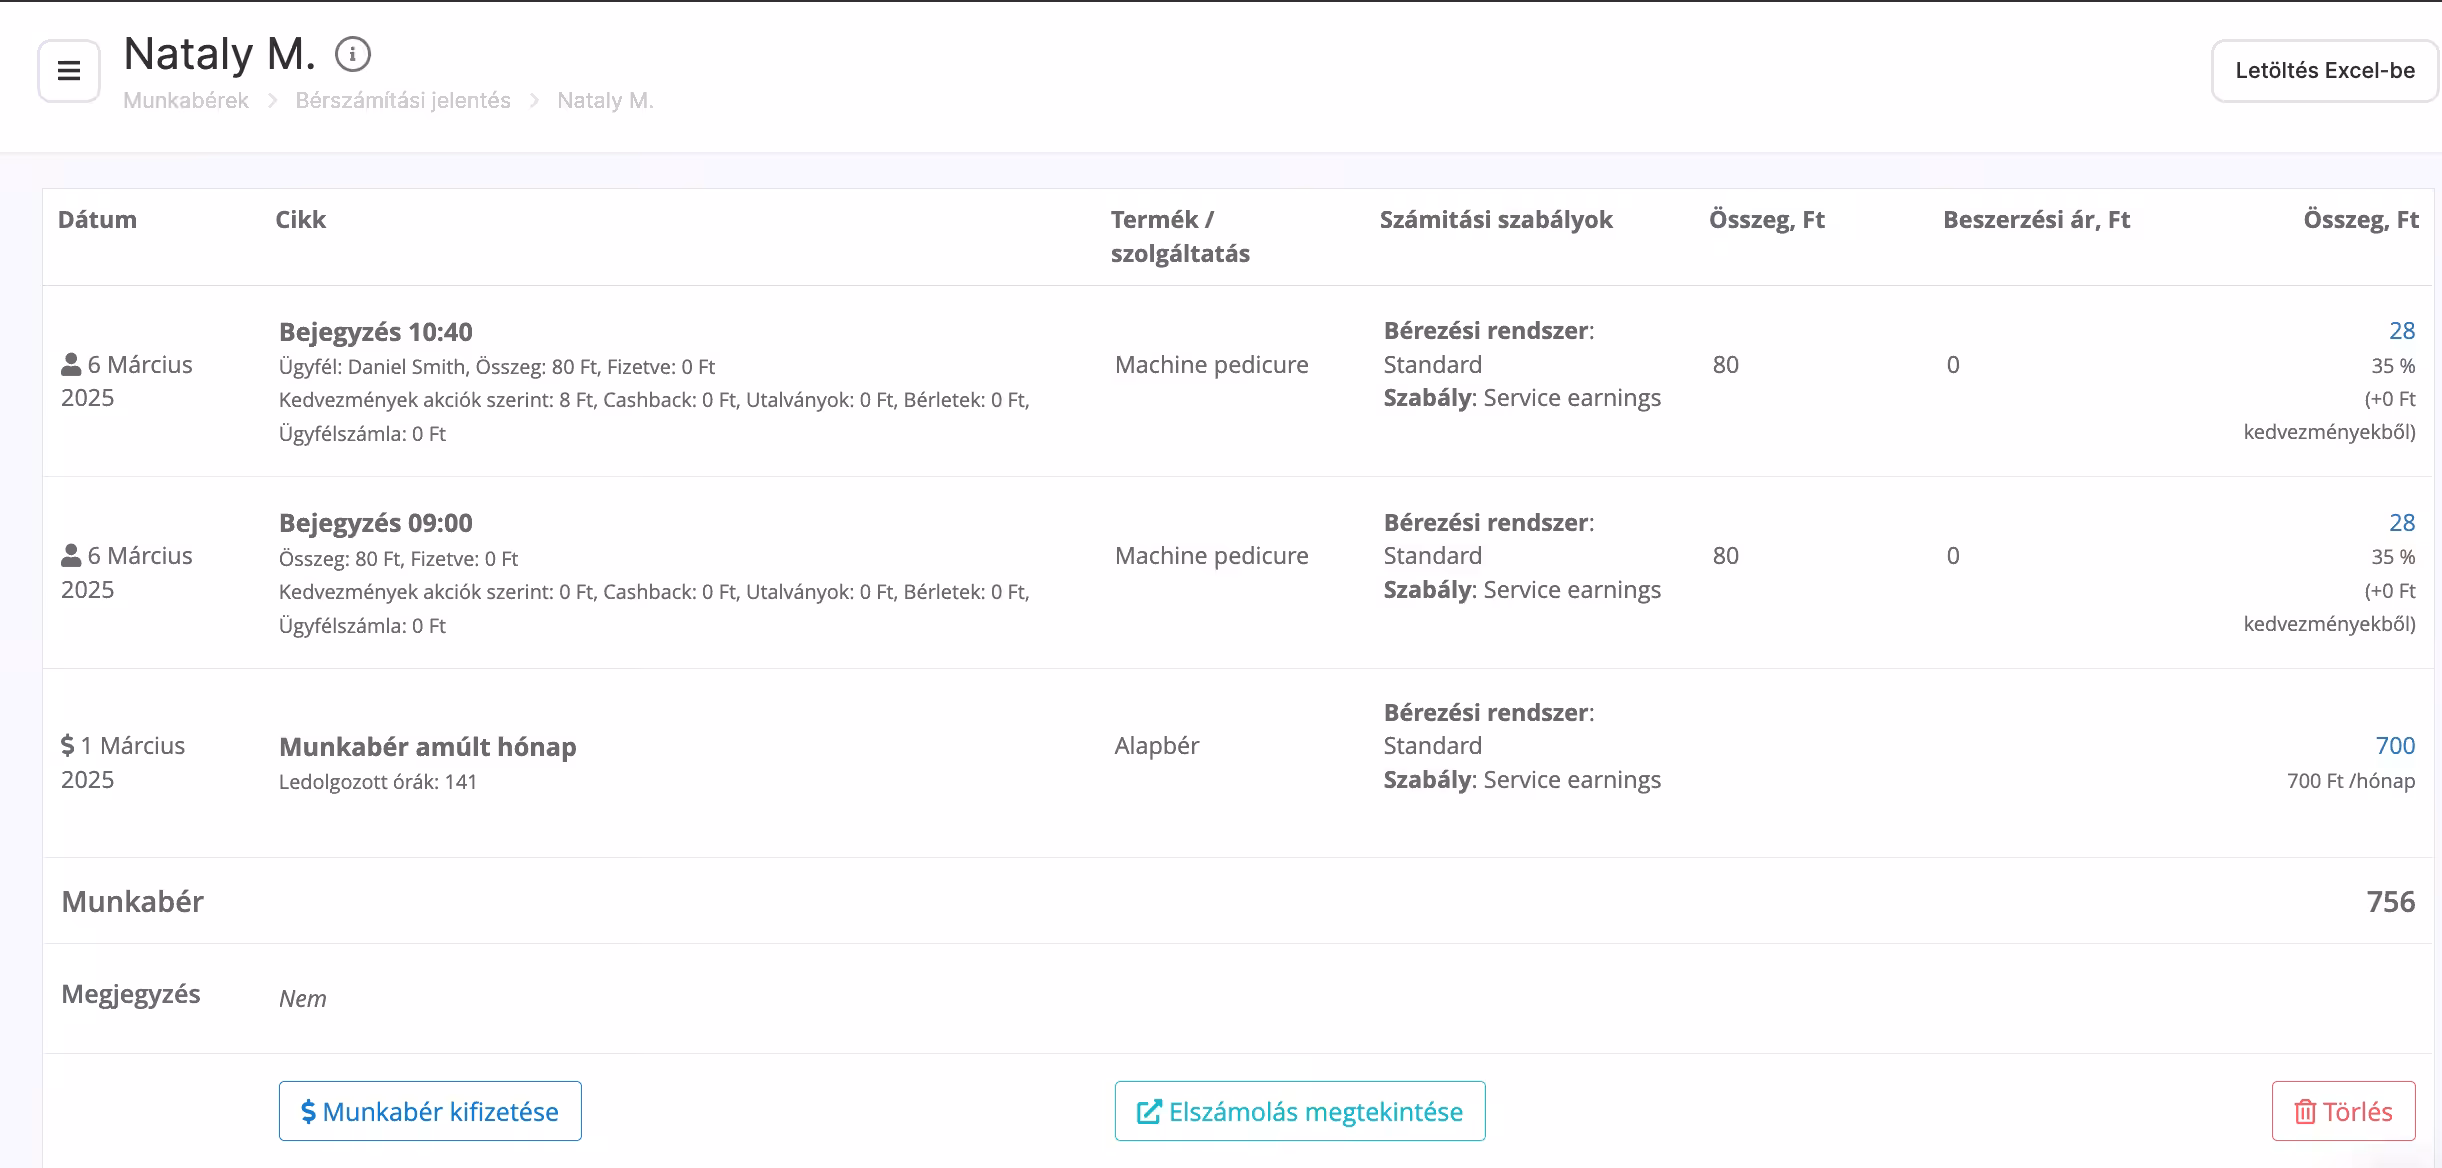Click external link icon in Elszámolás megtekintése

tap(1149, 1112)
